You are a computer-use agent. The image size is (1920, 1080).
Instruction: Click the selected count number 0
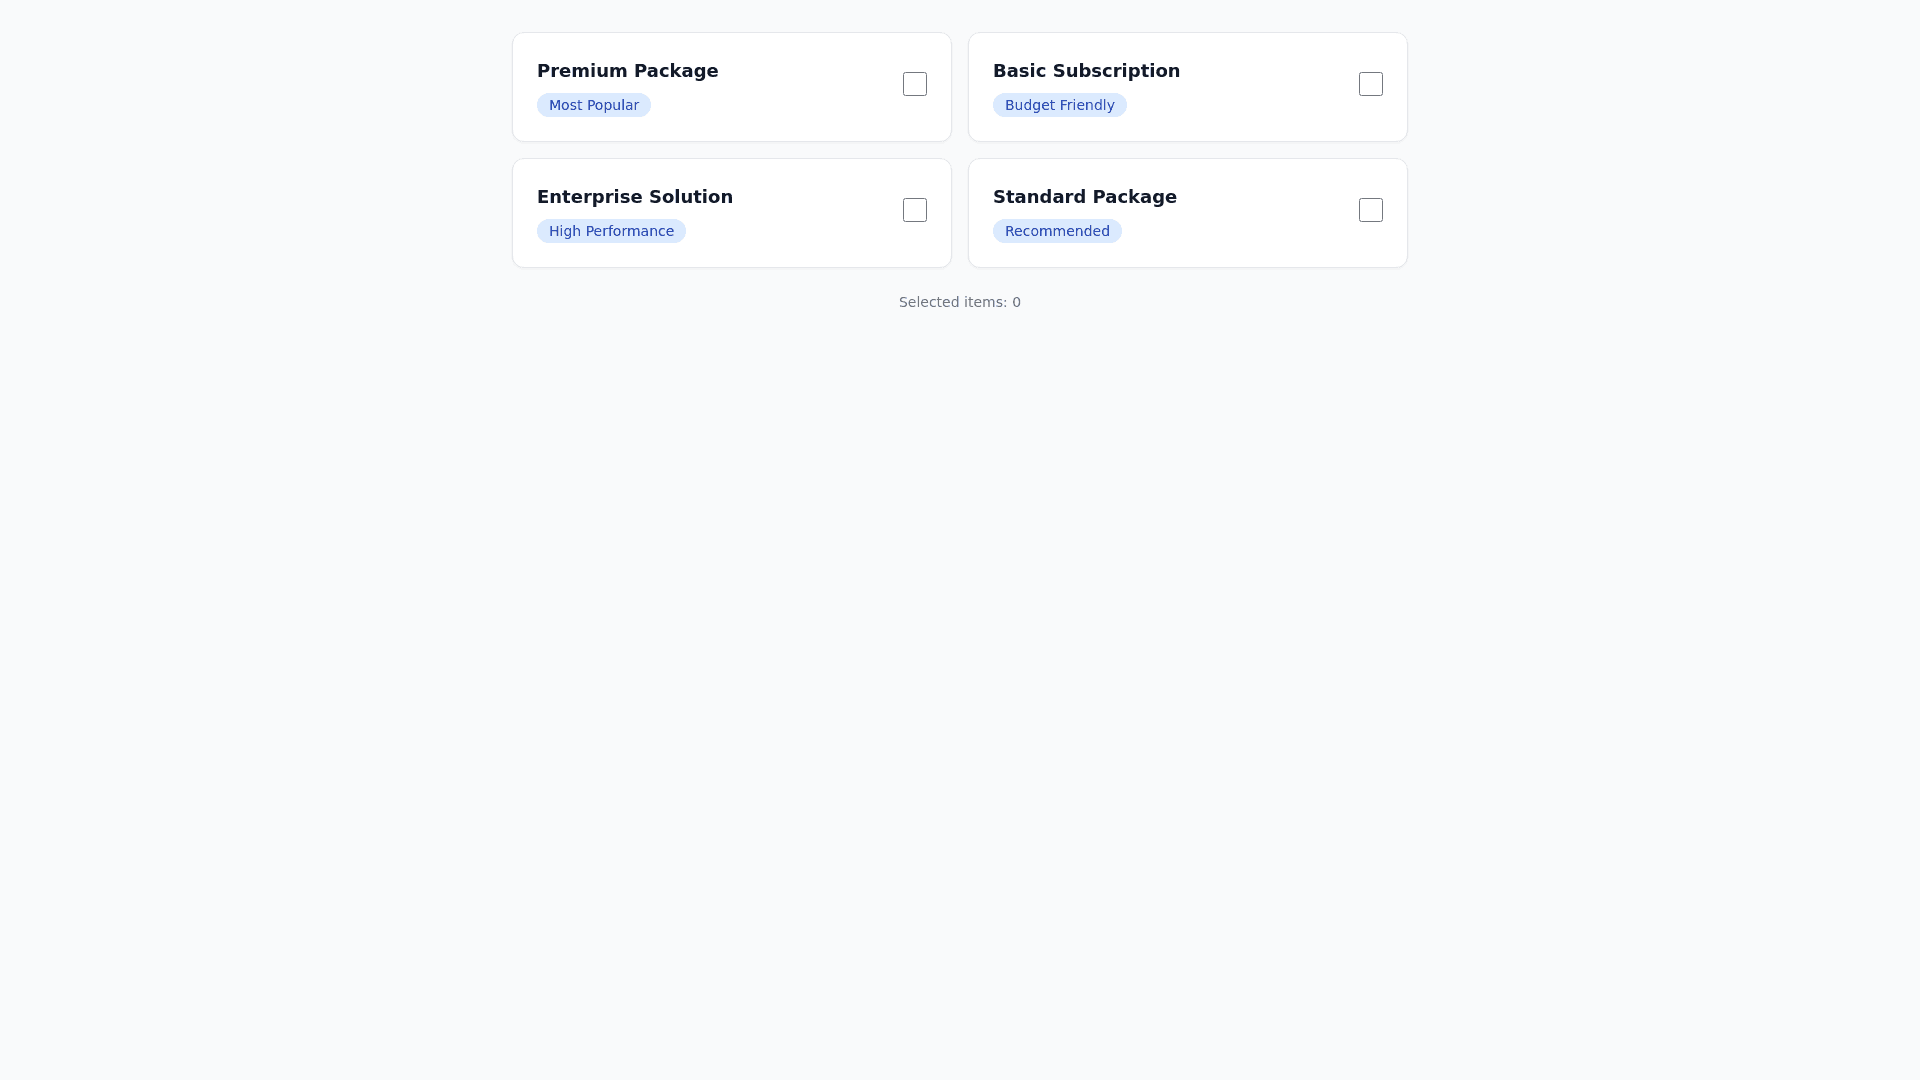pyautogui.click(x=1016, y=302)
